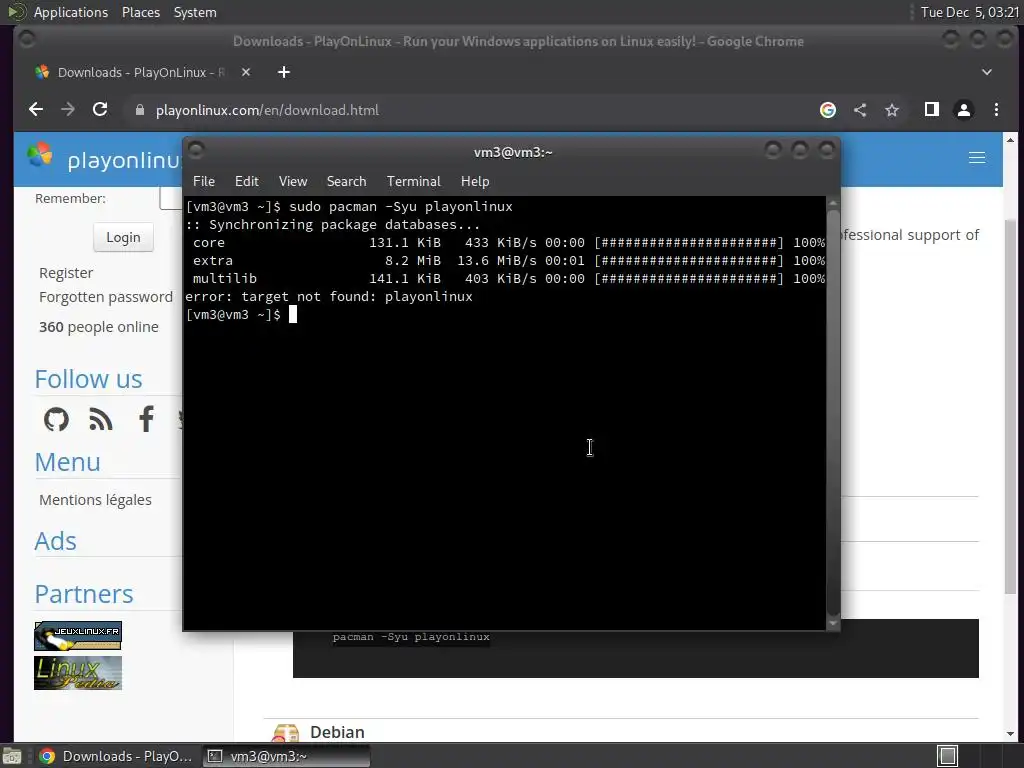Open PlayOnLinux GitHub page

(x=56, y=419)
